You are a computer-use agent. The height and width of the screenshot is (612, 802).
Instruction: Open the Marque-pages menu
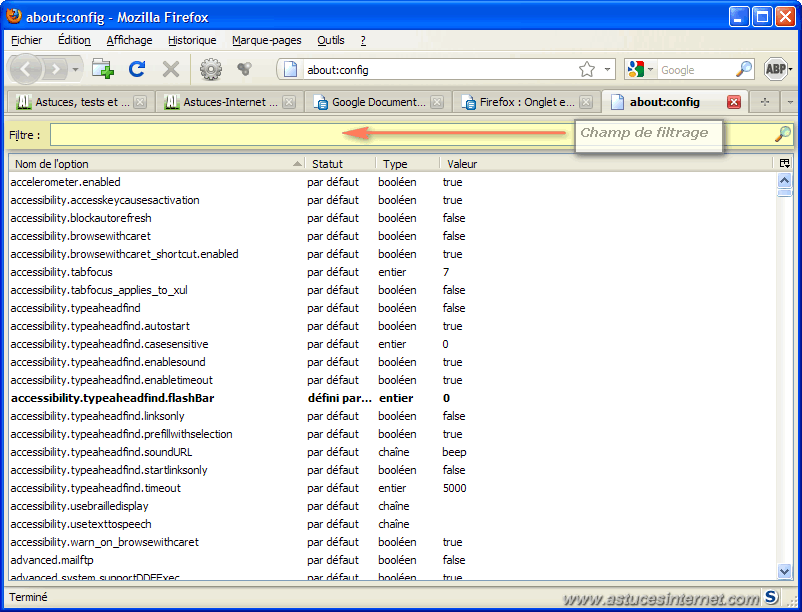coord(266,40)
